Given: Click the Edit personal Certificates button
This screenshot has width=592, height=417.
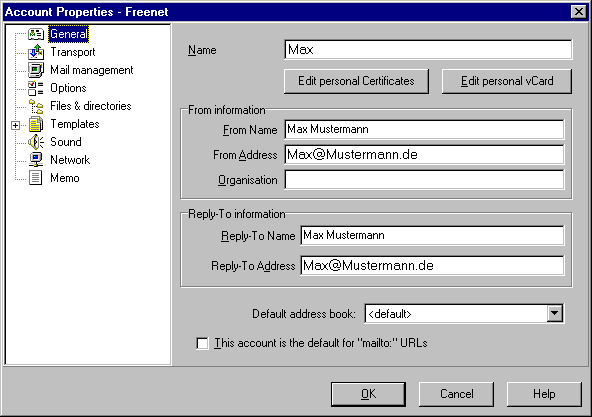Looking at the screenshot, I should (x=356, y=81).
